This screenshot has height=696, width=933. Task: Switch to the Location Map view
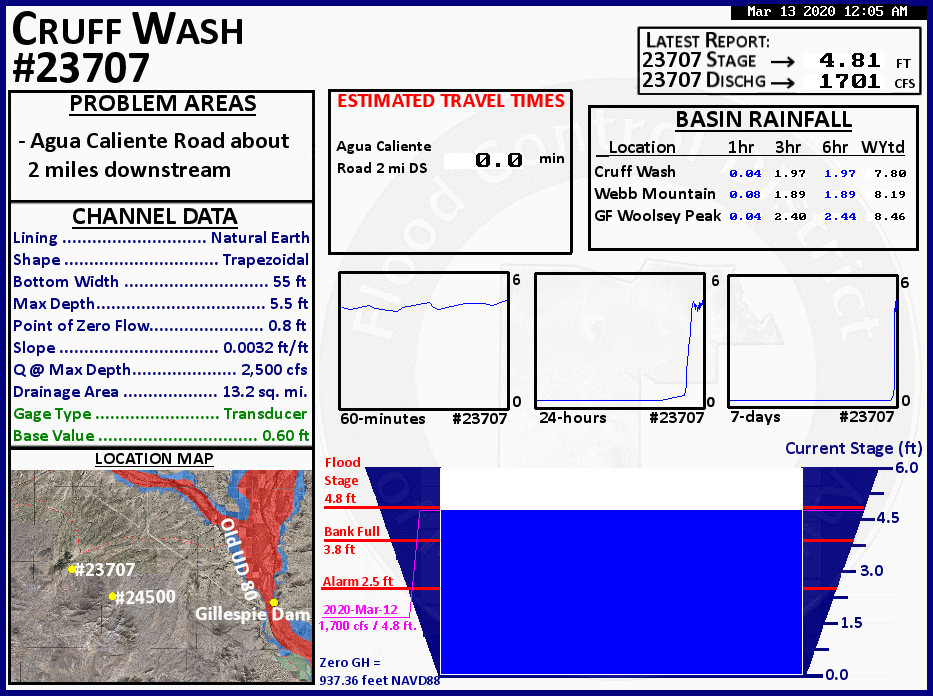(x=154, y=458)
